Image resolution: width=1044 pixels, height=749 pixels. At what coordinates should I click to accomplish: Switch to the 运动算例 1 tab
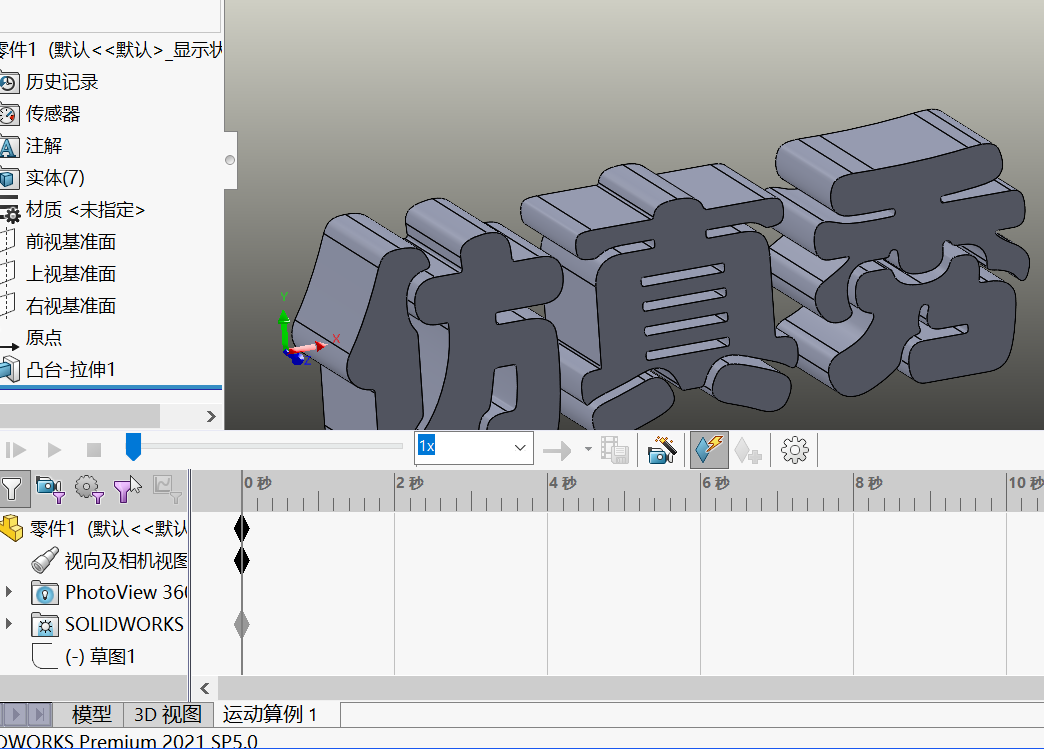pos(268,715)
